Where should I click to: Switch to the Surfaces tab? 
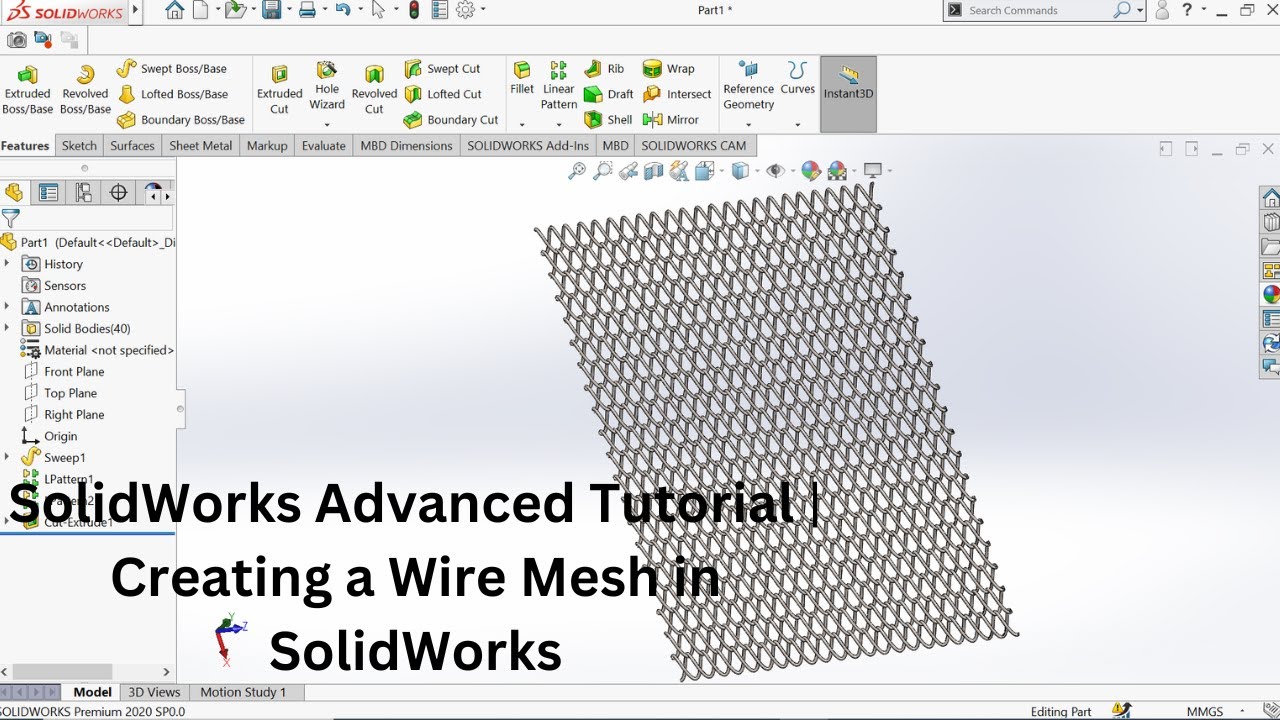pos(132,145)
